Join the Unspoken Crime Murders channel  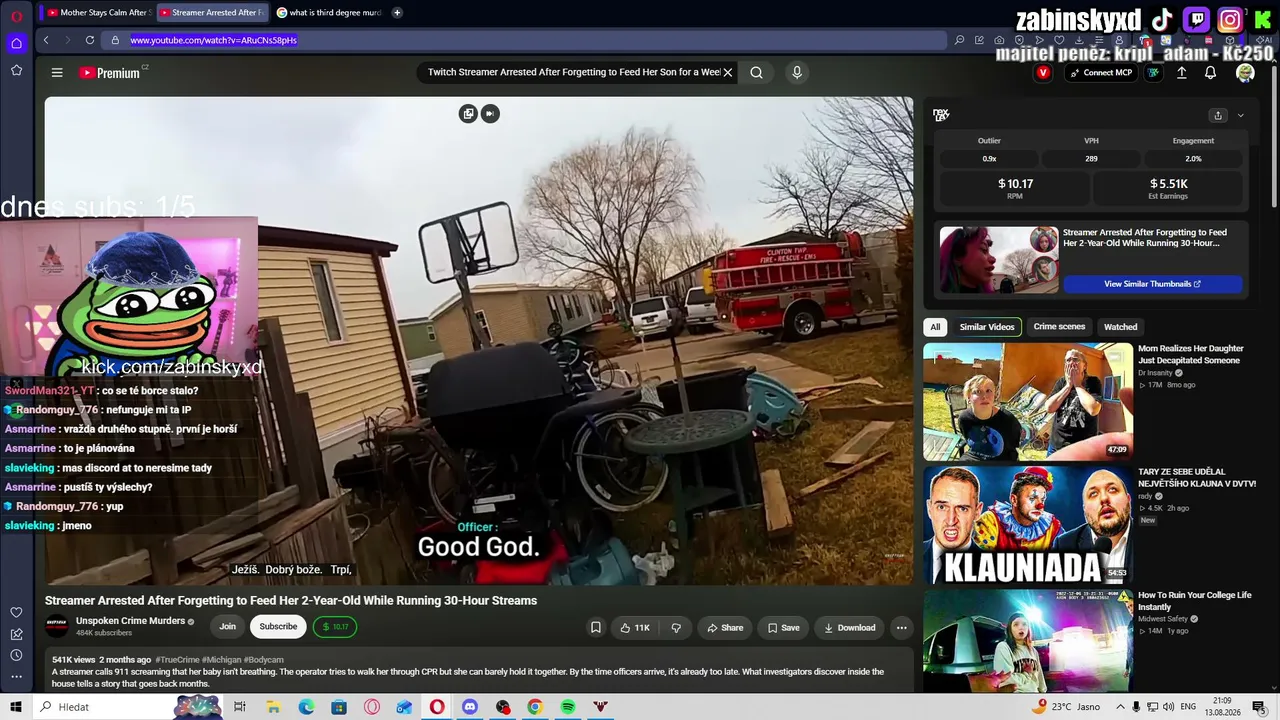coord(228,627)
